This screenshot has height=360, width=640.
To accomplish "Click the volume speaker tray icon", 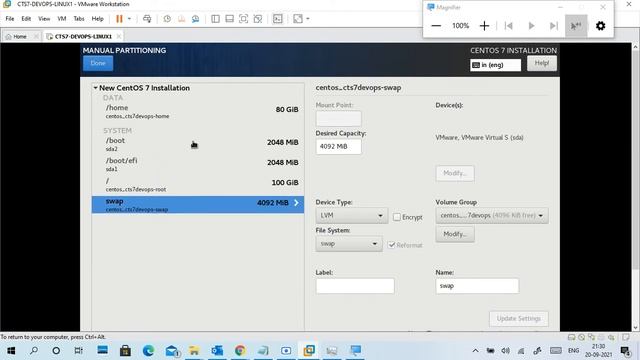I will (506, 351).
